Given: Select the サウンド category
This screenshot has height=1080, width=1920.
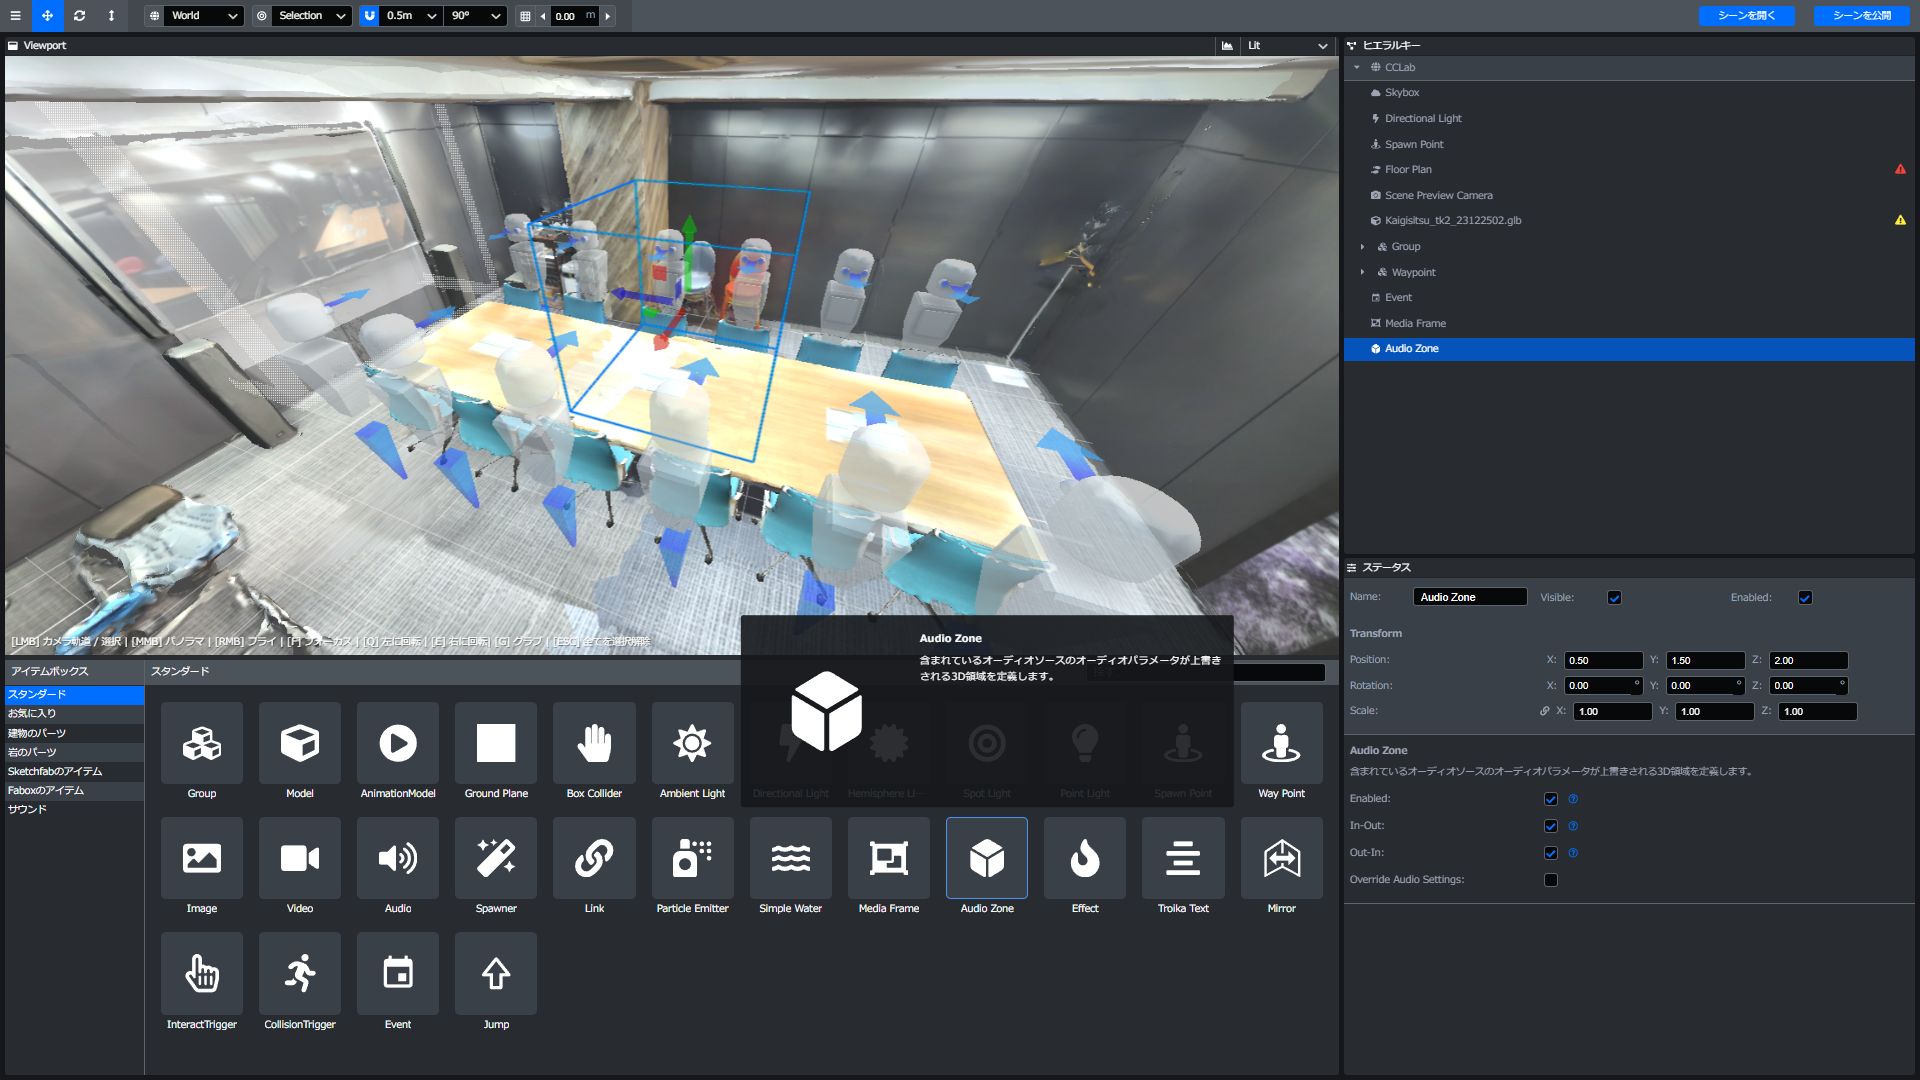Looking at the screenshot, I should 74,810.
